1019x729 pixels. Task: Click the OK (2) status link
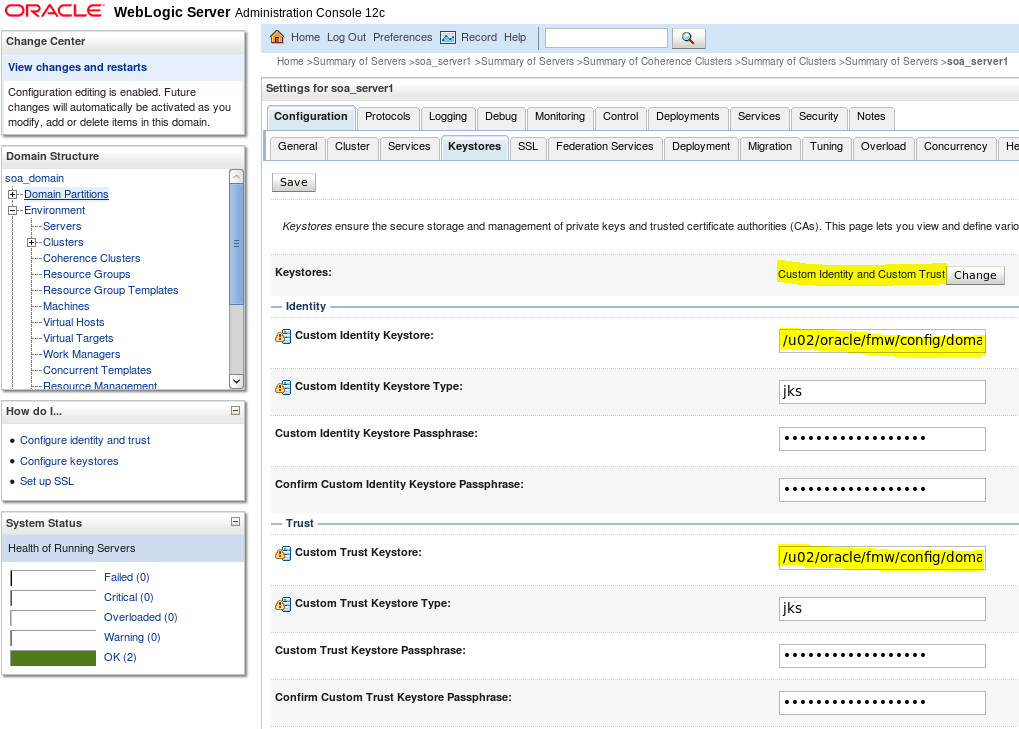pyautogui.click(x=120, y=658)
